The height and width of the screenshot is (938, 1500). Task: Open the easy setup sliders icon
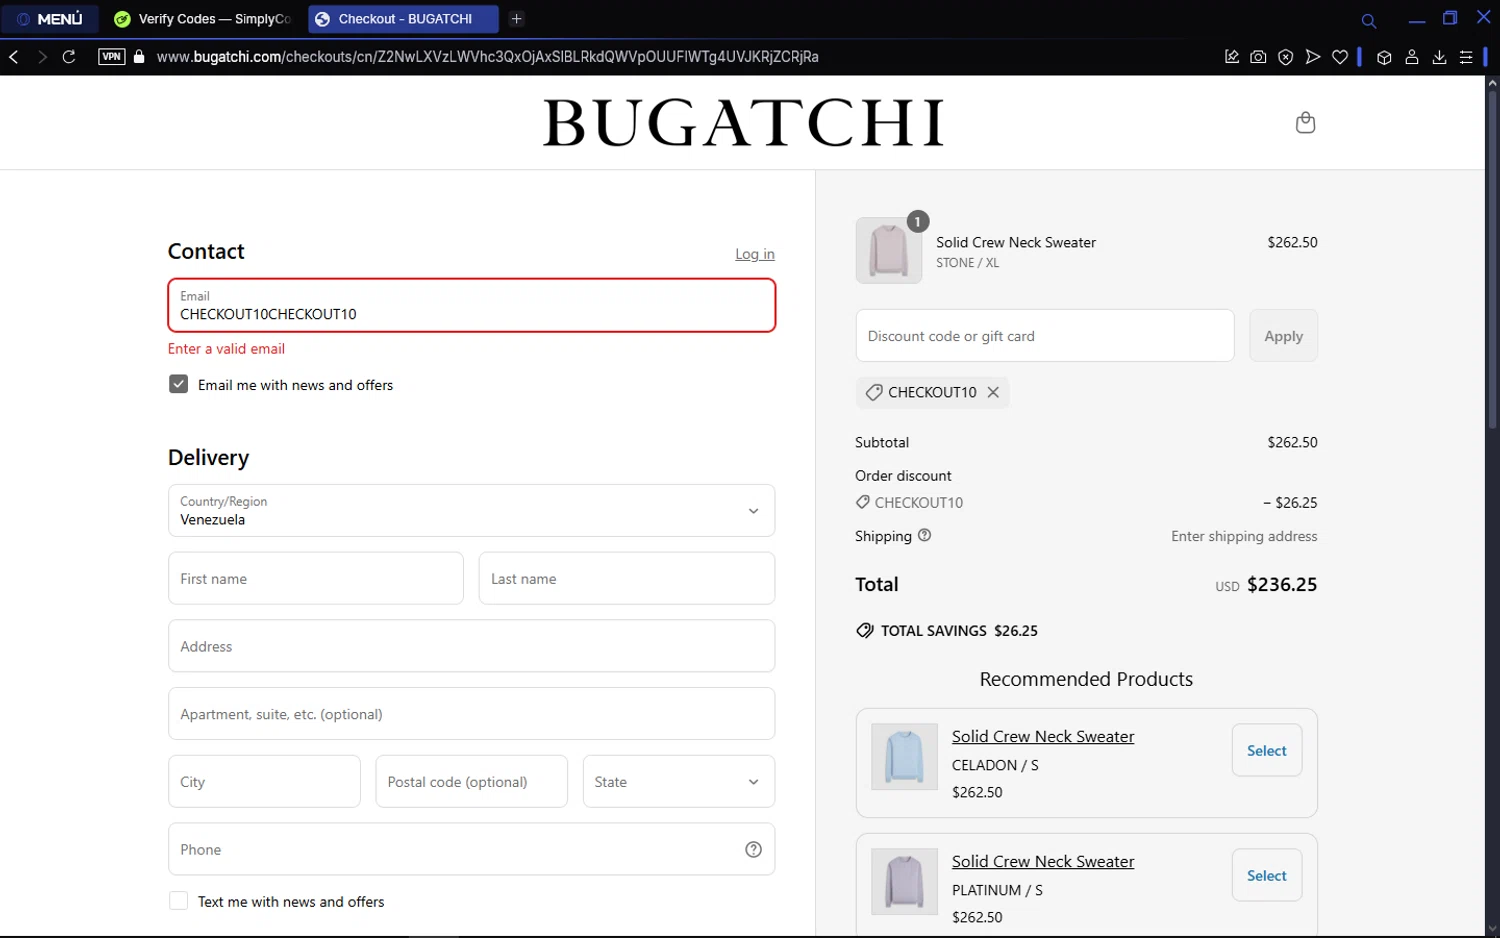coord(1466,57)
